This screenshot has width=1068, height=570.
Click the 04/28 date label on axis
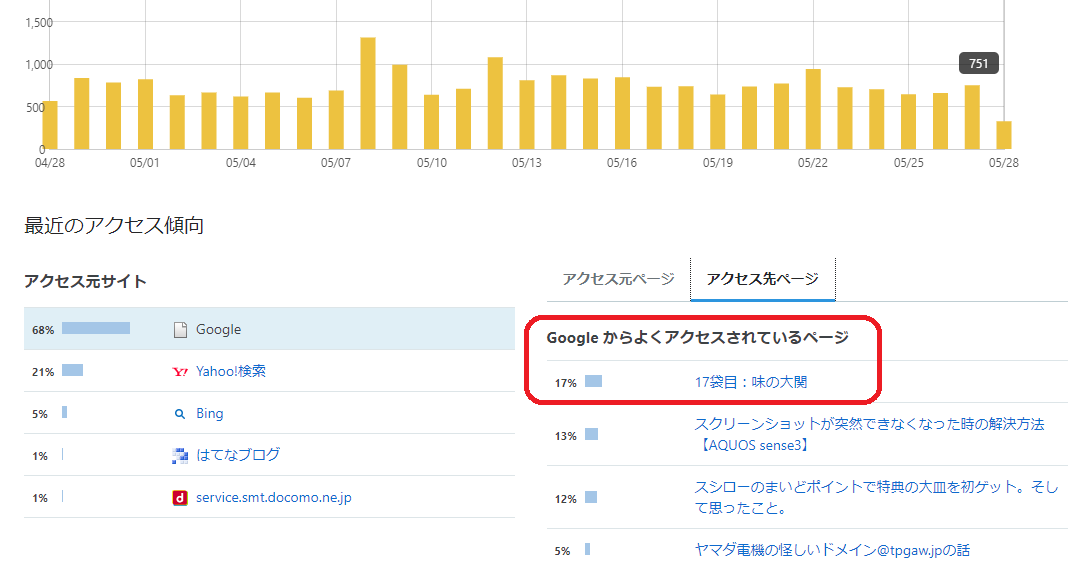[50, 163]
